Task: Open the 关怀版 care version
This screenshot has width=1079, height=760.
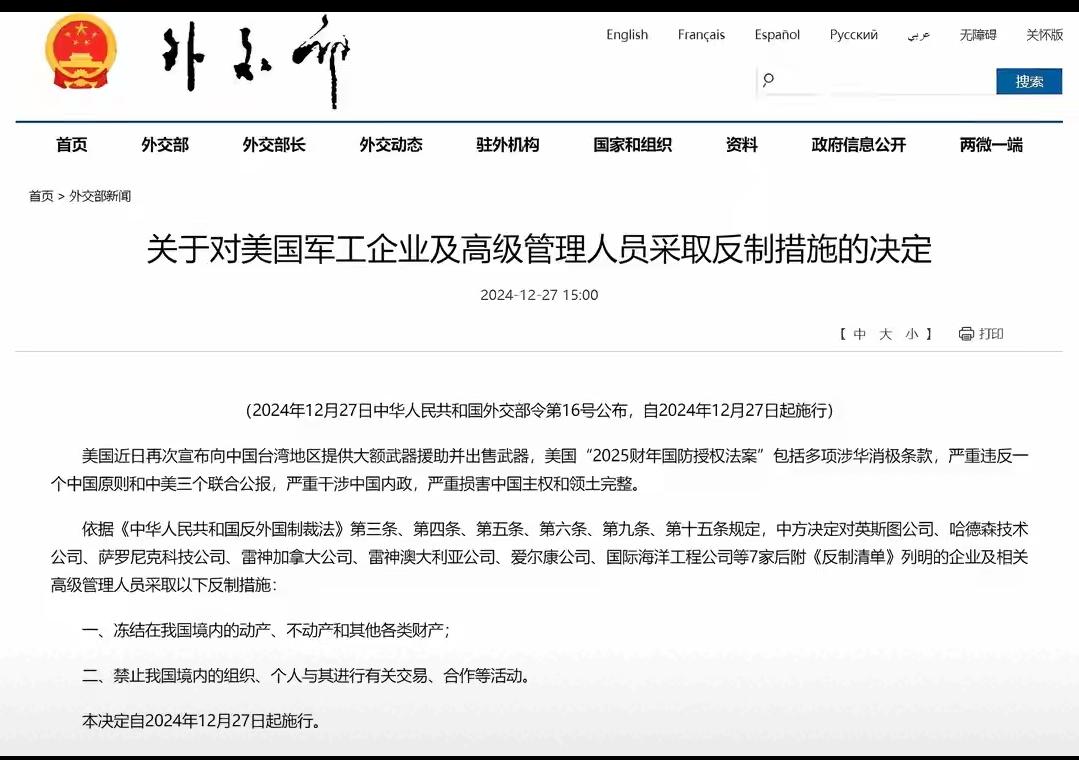Action: pyautogui.click(x=1045, y=34)
